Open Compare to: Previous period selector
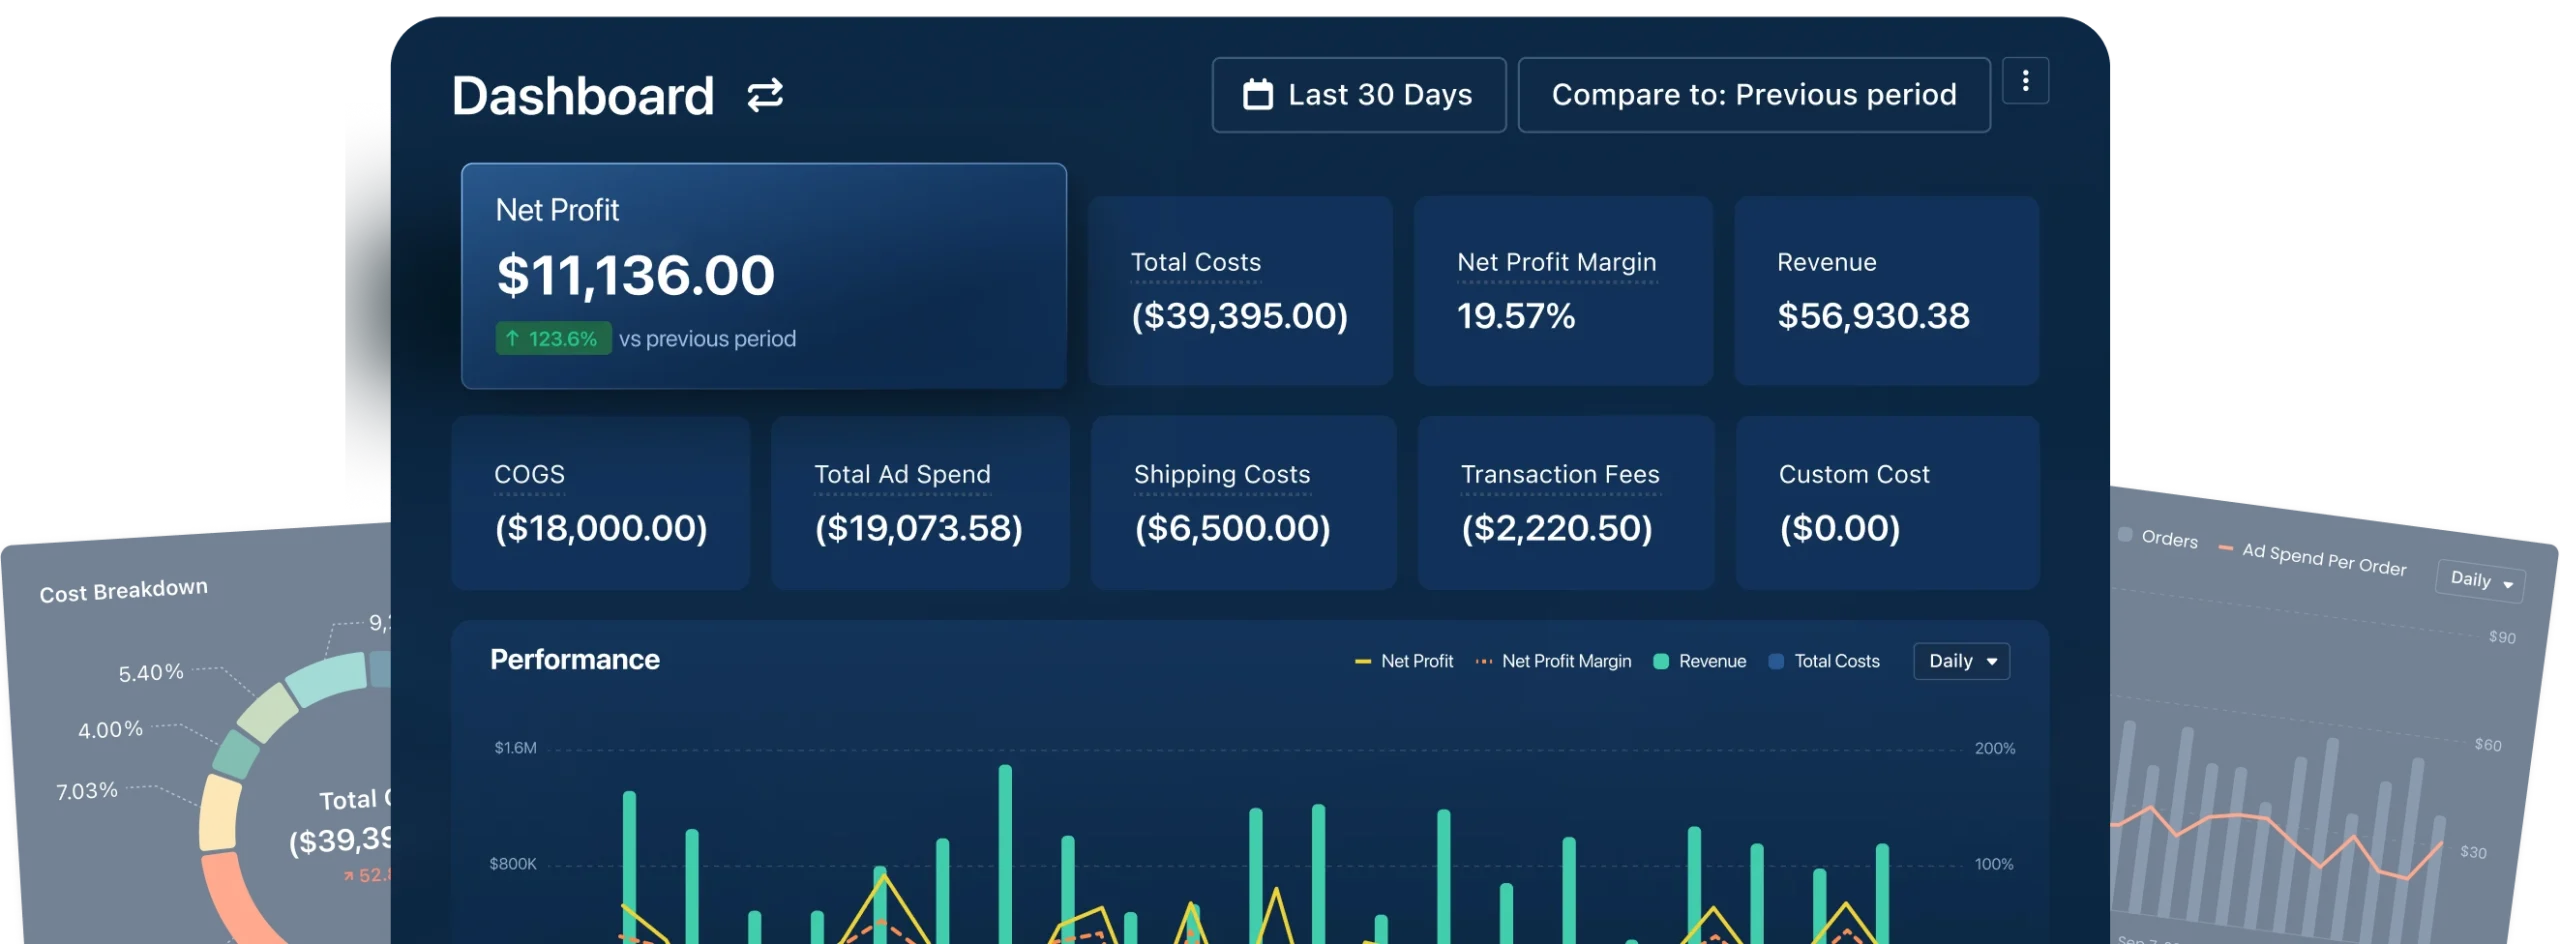This screenshot has height=944, width=2560. 1753,95
